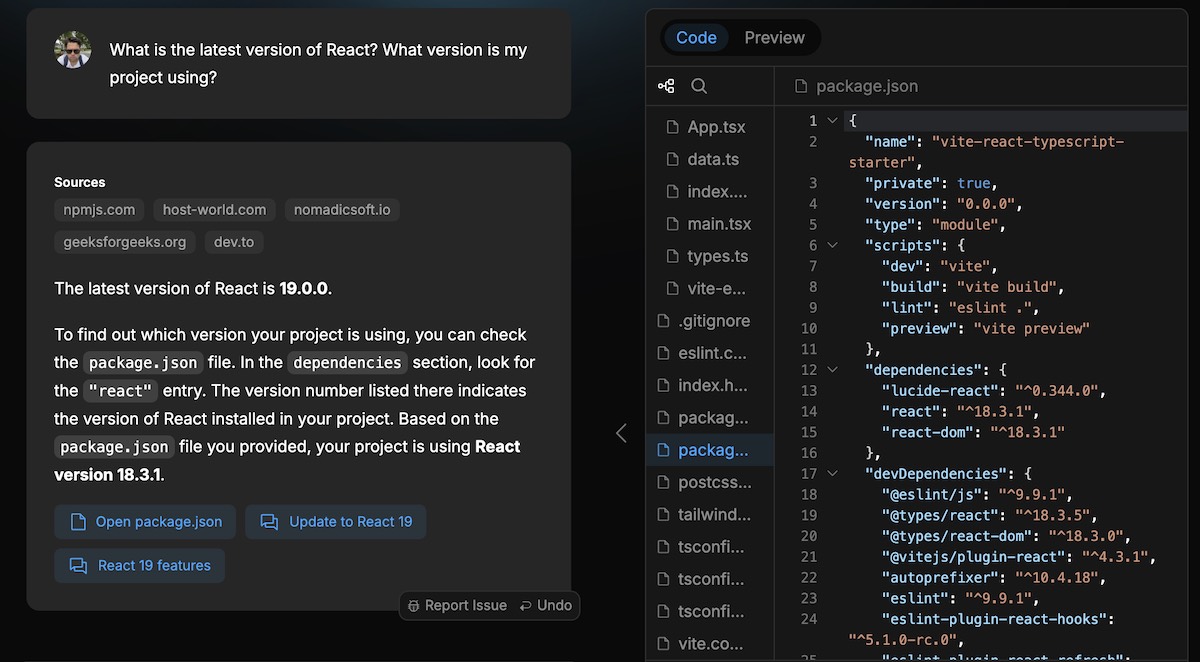Viewport: 1200px width, 662px height.
Task: Fold the devDependencies block at line 17
Action: (832, 474)
